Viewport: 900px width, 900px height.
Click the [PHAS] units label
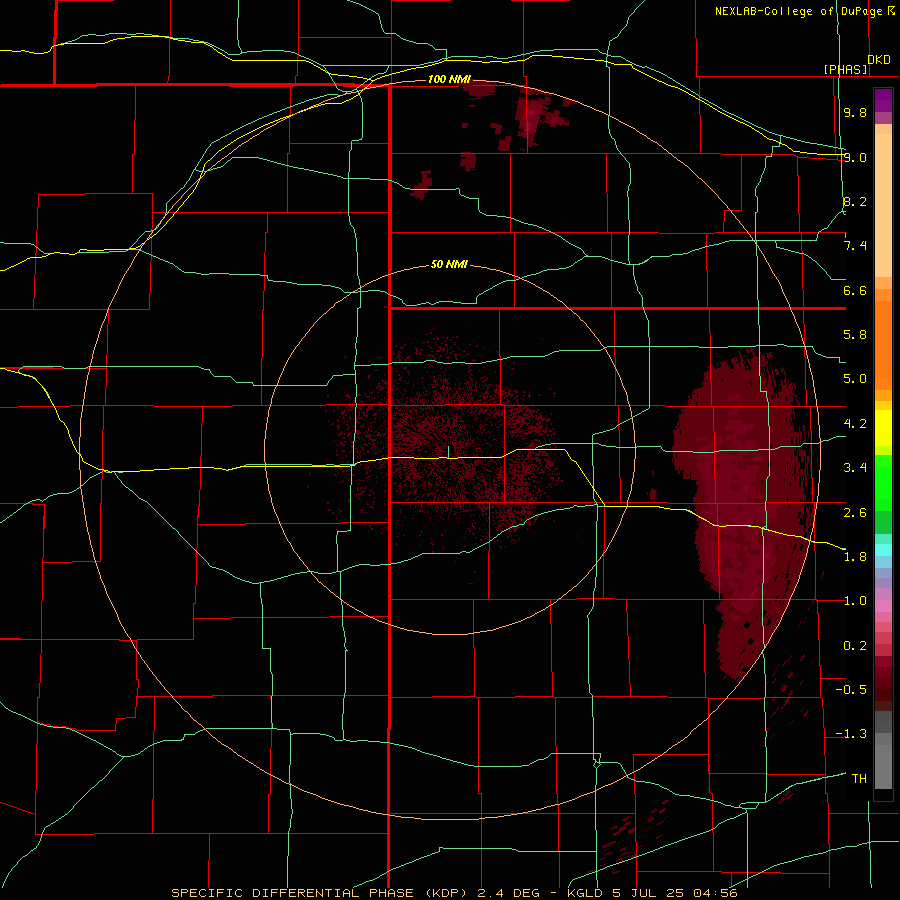click(x=845, y=69)
